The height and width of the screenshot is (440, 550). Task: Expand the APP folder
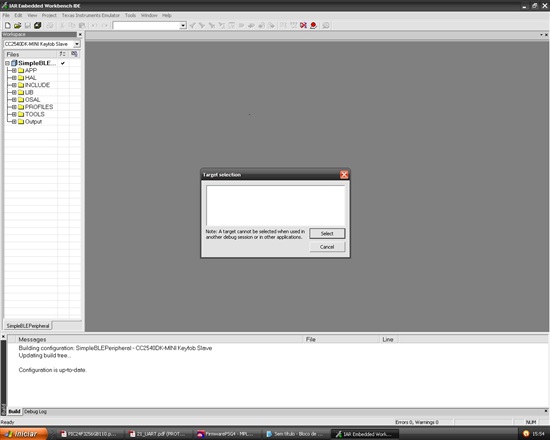click(14, 71)
